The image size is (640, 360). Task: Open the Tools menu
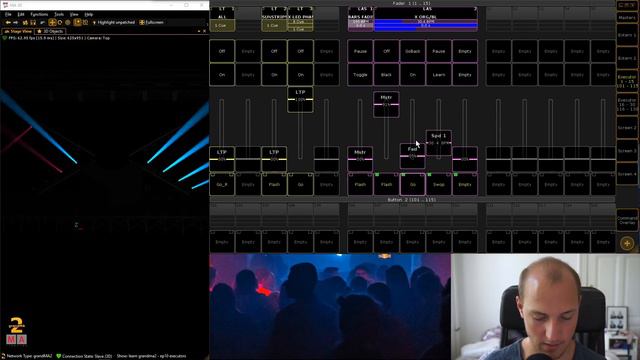coord(59,14)
